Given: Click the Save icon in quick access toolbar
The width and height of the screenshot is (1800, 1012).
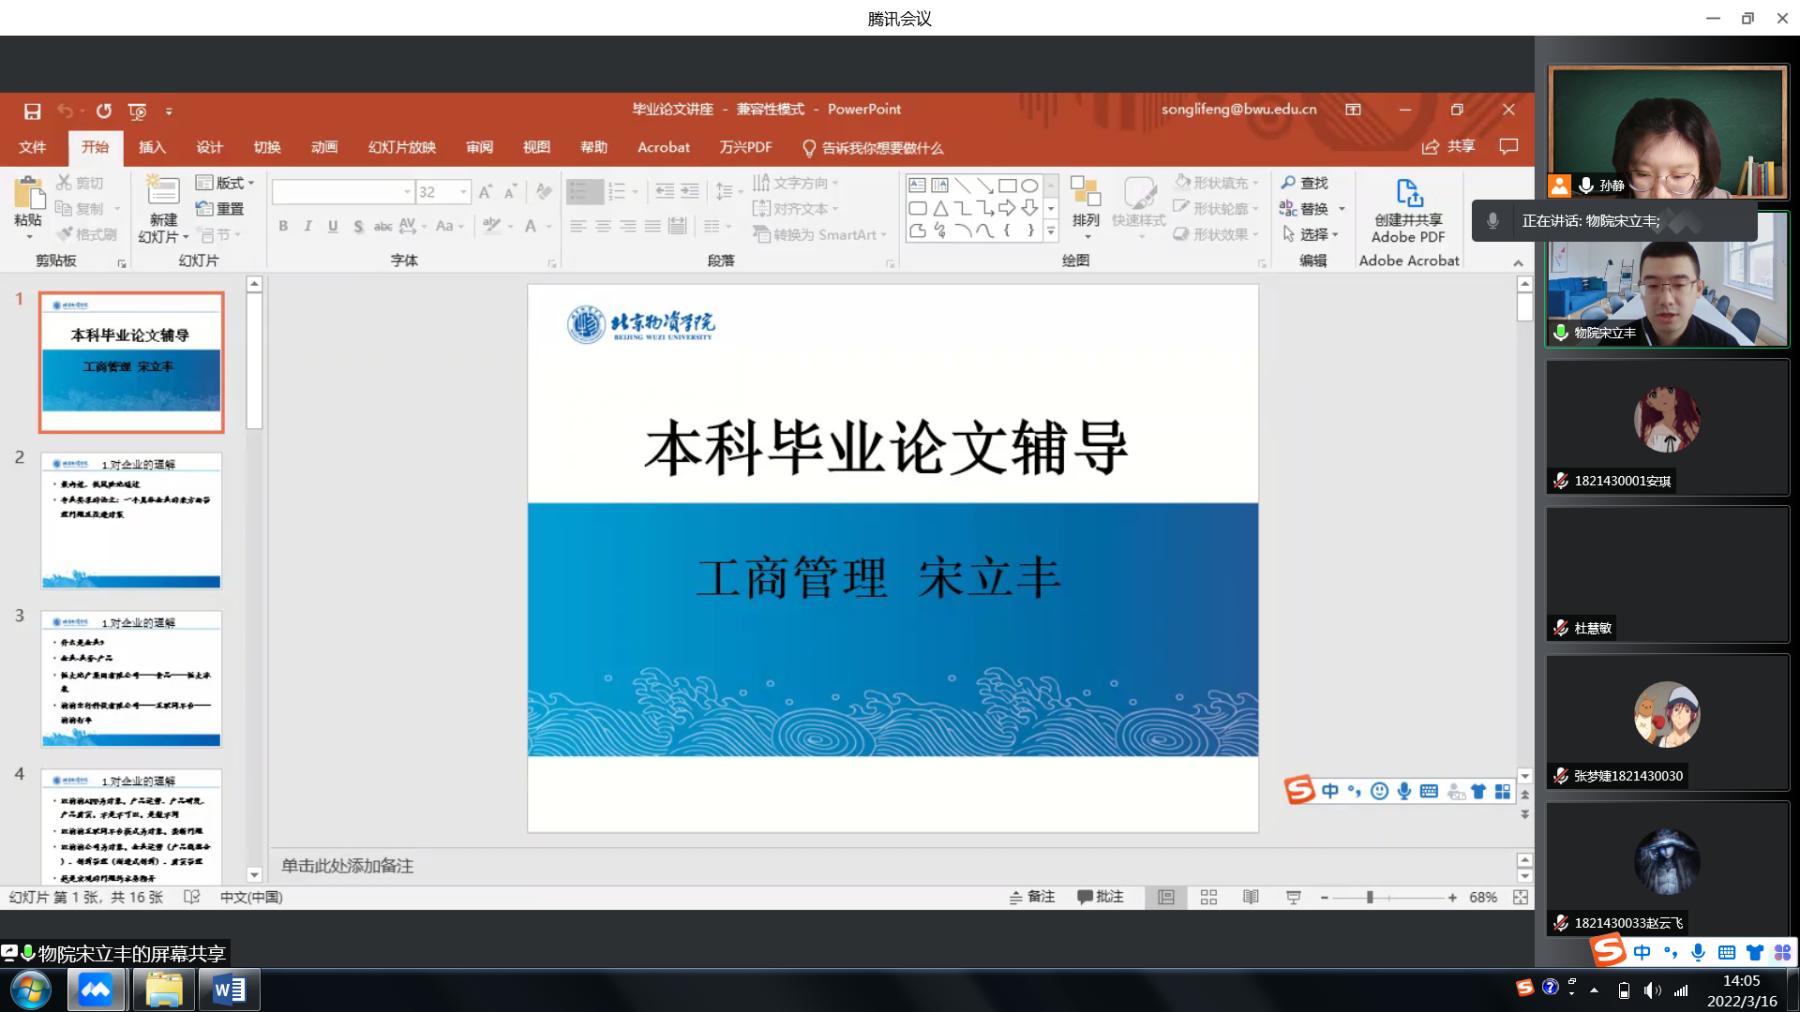Looking at the screenshot, I should pyautogui.click(x=32, y=111).
